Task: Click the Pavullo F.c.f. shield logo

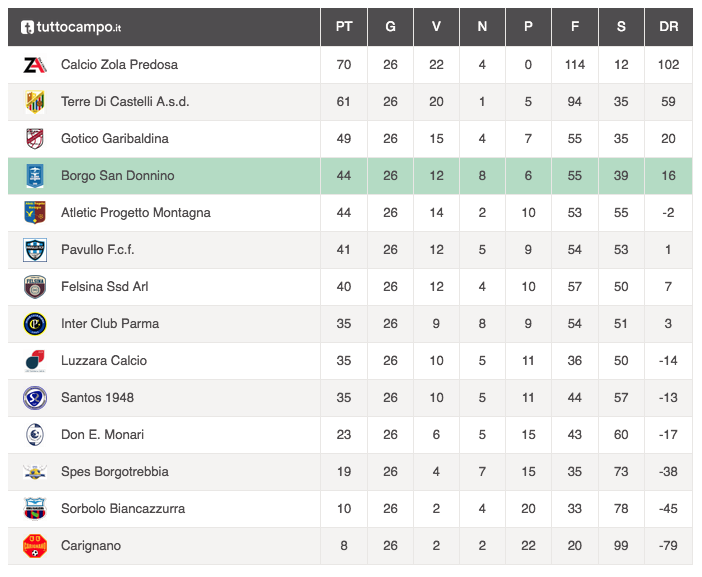Action: (34, 250)
